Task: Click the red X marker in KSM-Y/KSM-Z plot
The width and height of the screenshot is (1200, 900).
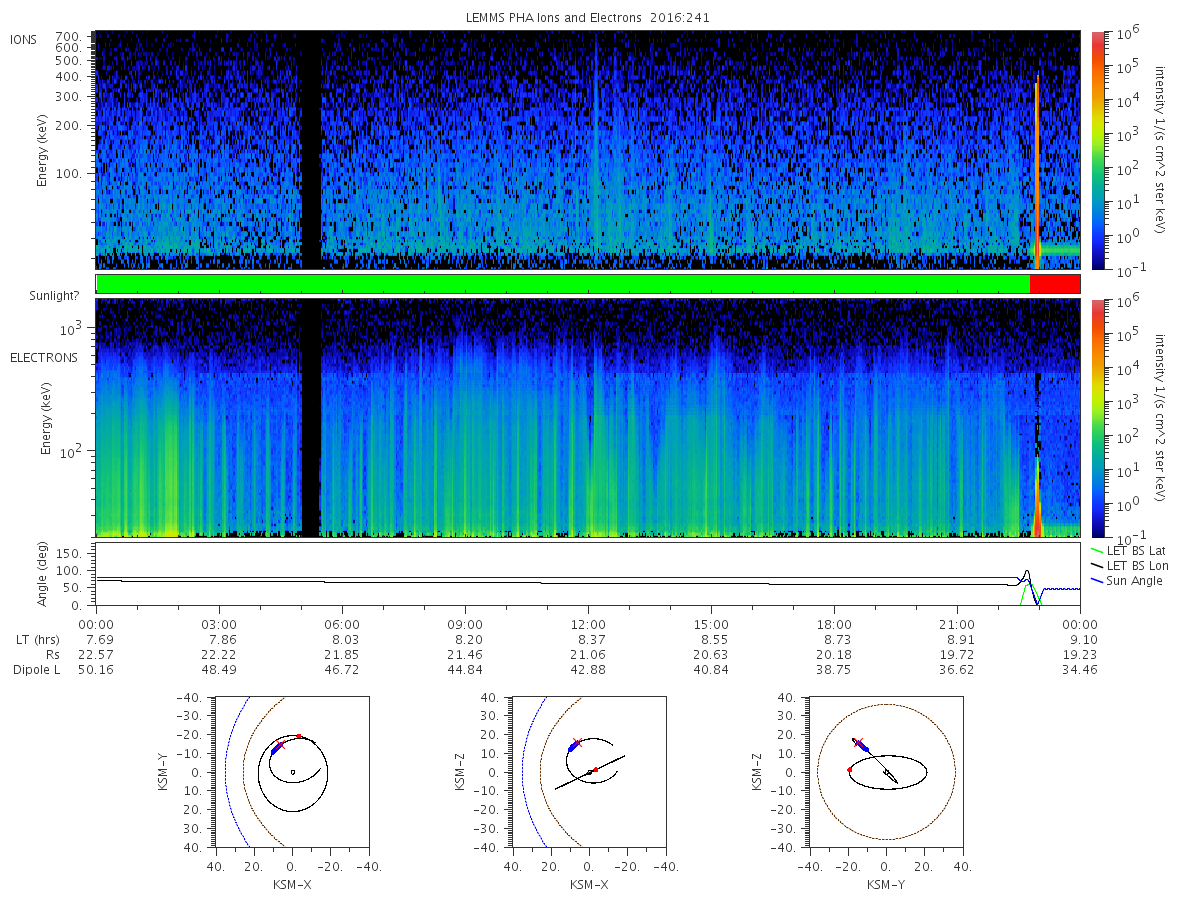Action: [x=858, y=743]
